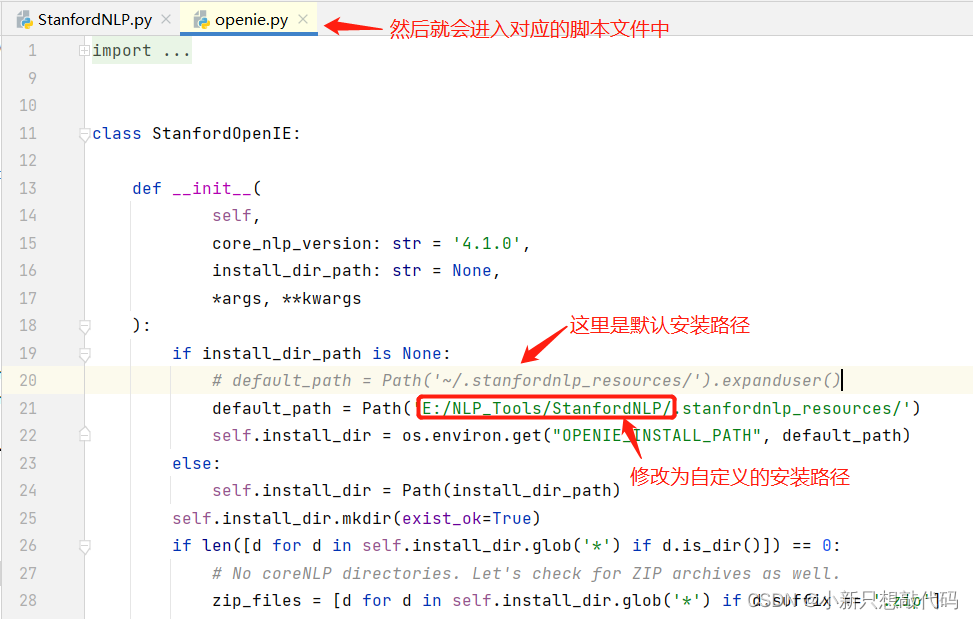The height and width of the screenshot is (619, 973).
Task: Click the commented default_path line
Action: pos(400,379)
